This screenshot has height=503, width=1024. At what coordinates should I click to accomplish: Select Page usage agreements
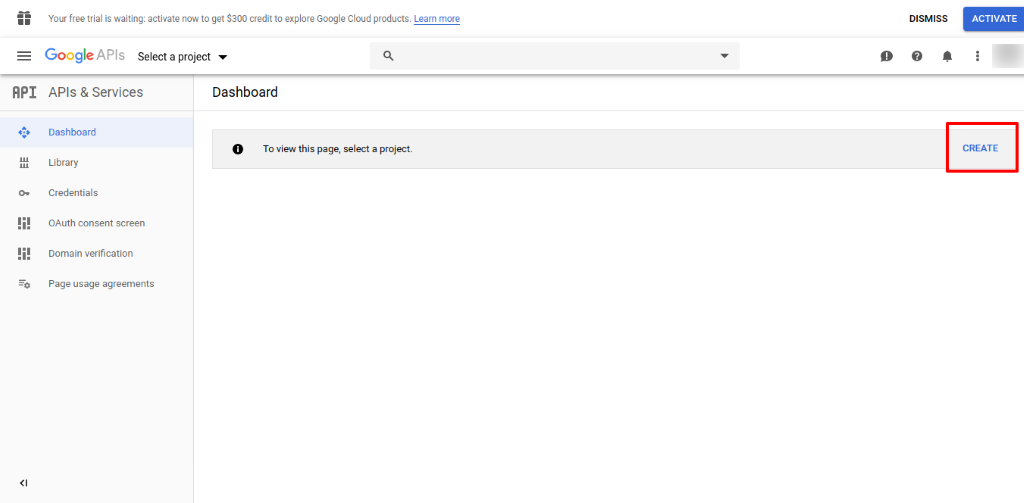101,284
